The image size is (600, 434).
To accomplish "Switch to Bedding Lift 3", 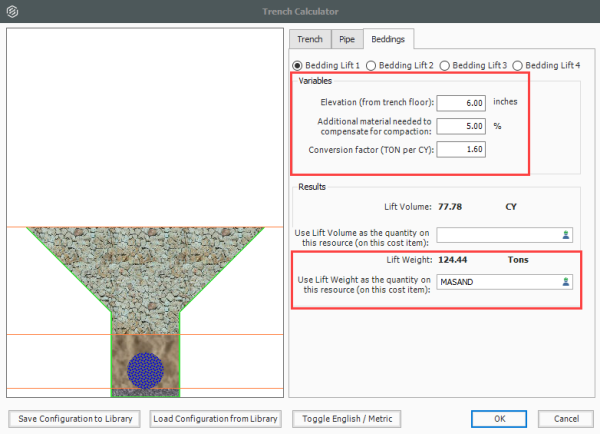I will [x=445, y=65].
